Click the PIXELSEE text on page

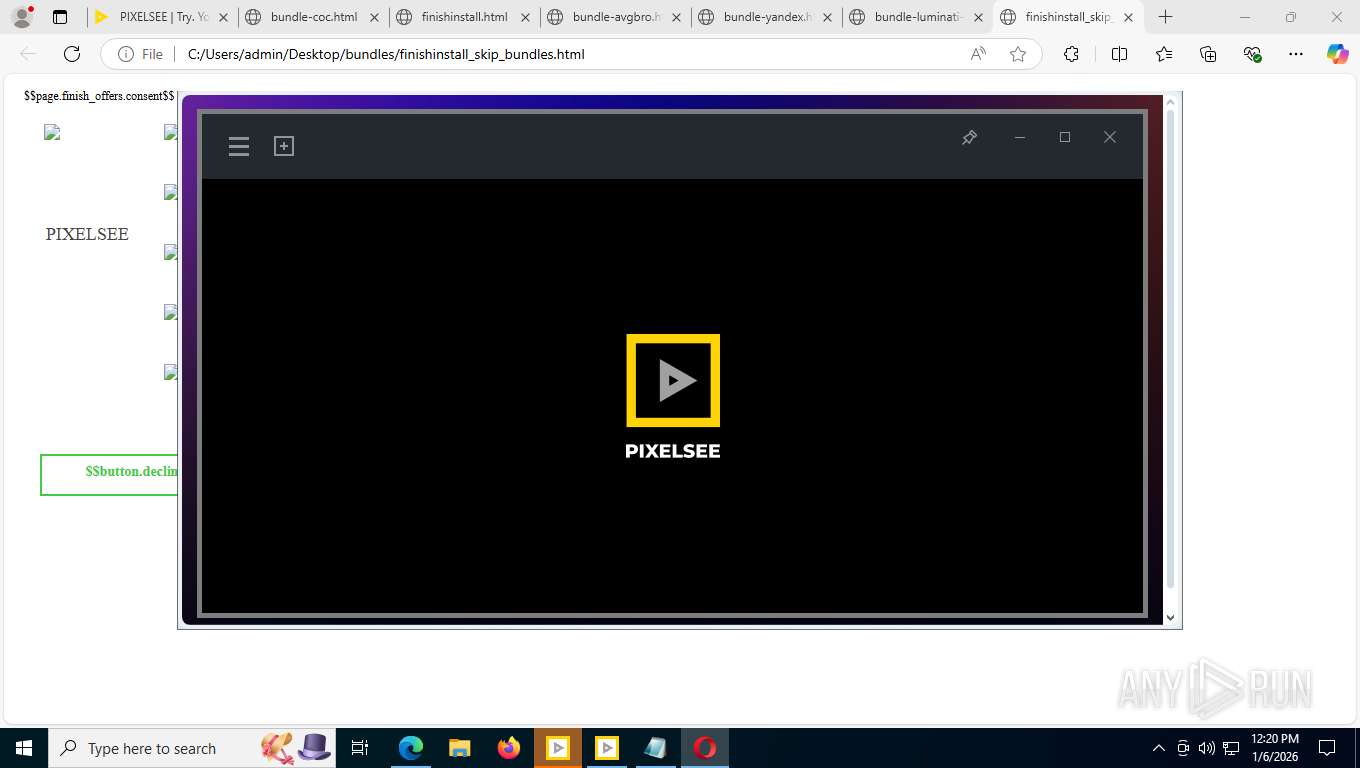[87, 234]
